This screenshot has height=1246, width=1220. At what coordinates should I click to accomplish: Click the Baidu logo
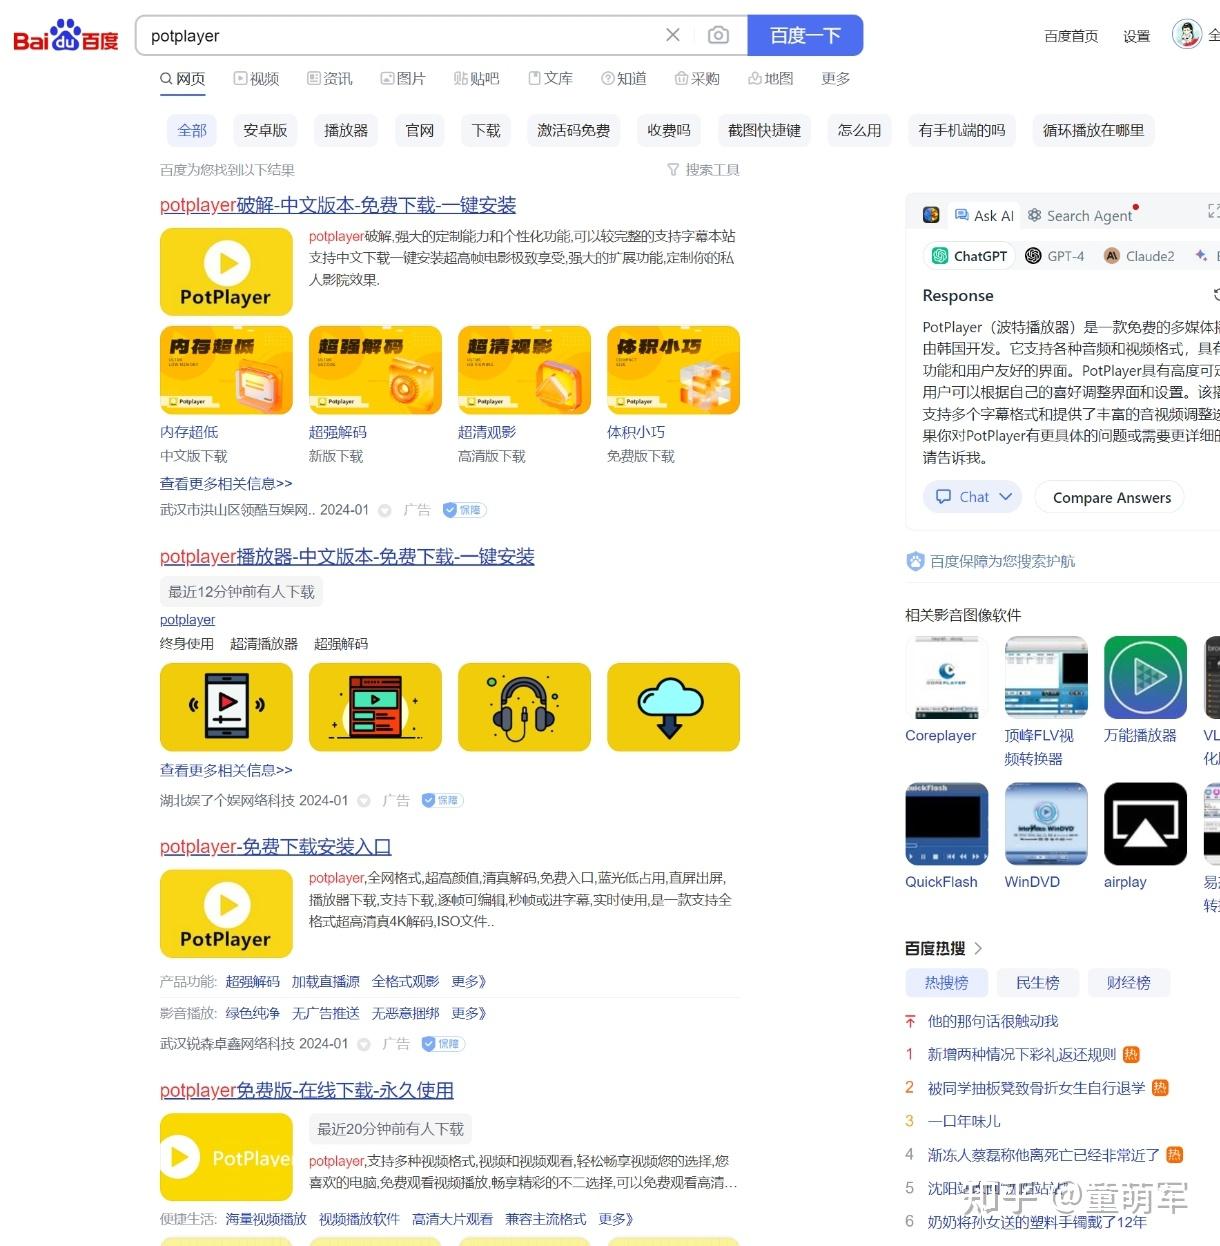point(65,36)
